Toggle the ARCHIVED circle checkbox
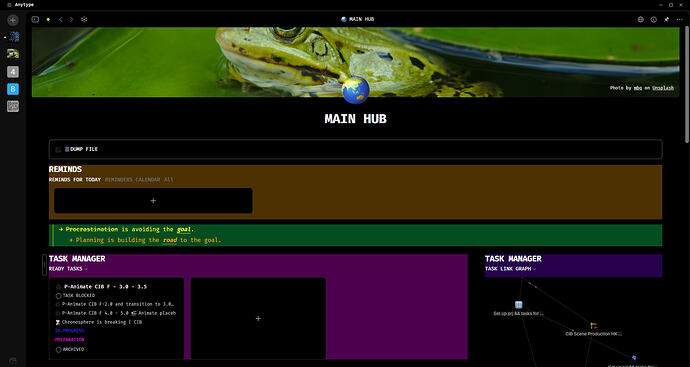This screenshot has width=690, height=367. 59,349
